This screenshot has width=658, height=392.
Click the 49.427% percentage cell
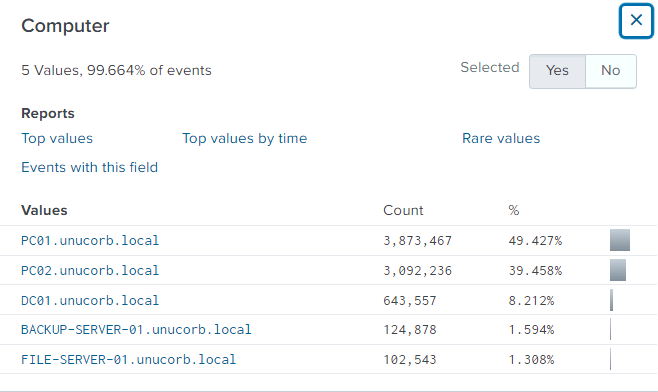click(535, 240)
